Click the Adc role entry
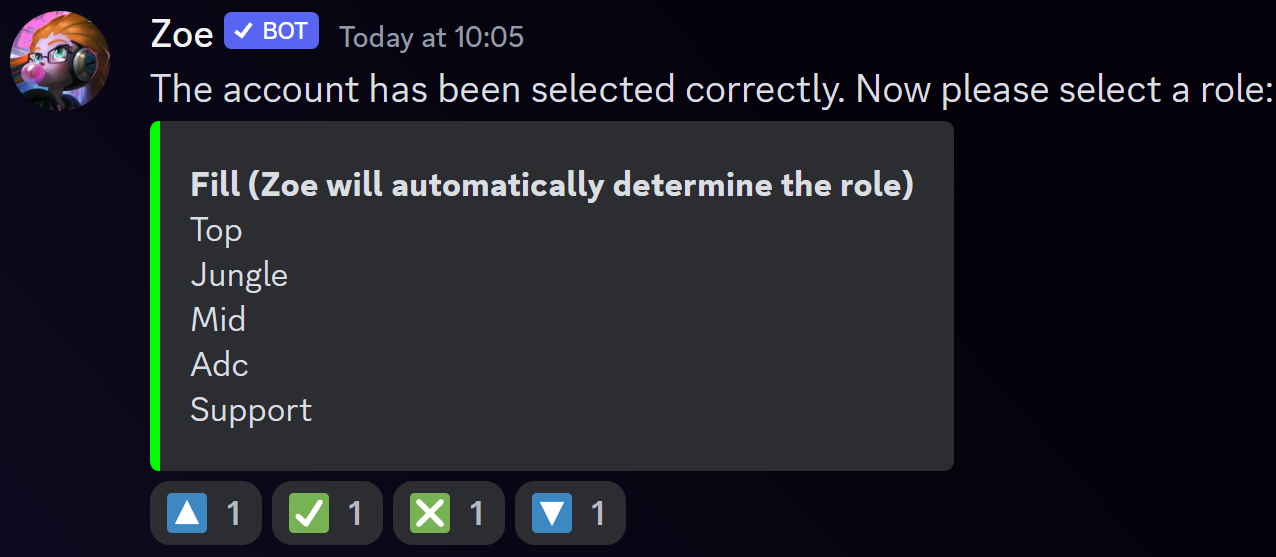The height and width of the screenshot is (557, 1276). point(219,365)
